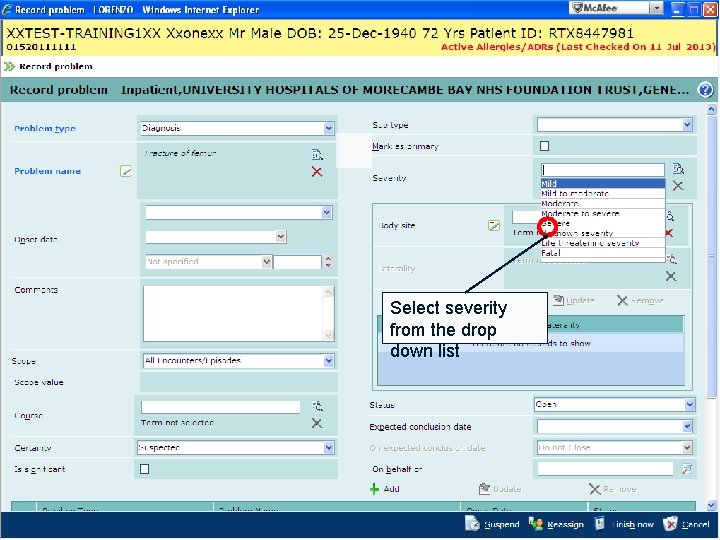Click the Finish now button
The height and width of the screenshot is (540, 720).
click(x=624, y=524)
